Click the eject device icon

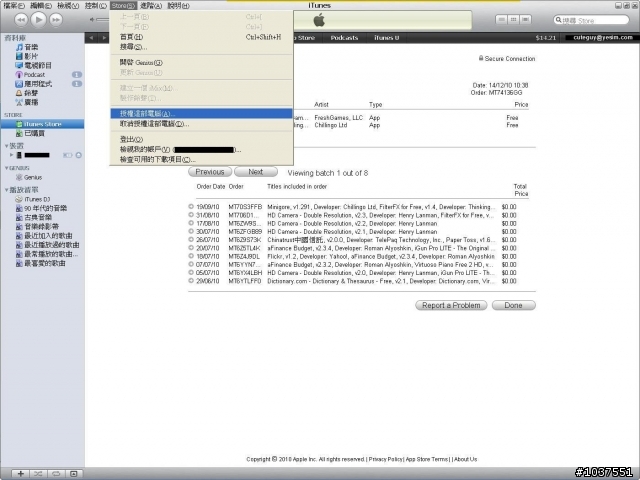pyautogui.click(x=79, y=155)
